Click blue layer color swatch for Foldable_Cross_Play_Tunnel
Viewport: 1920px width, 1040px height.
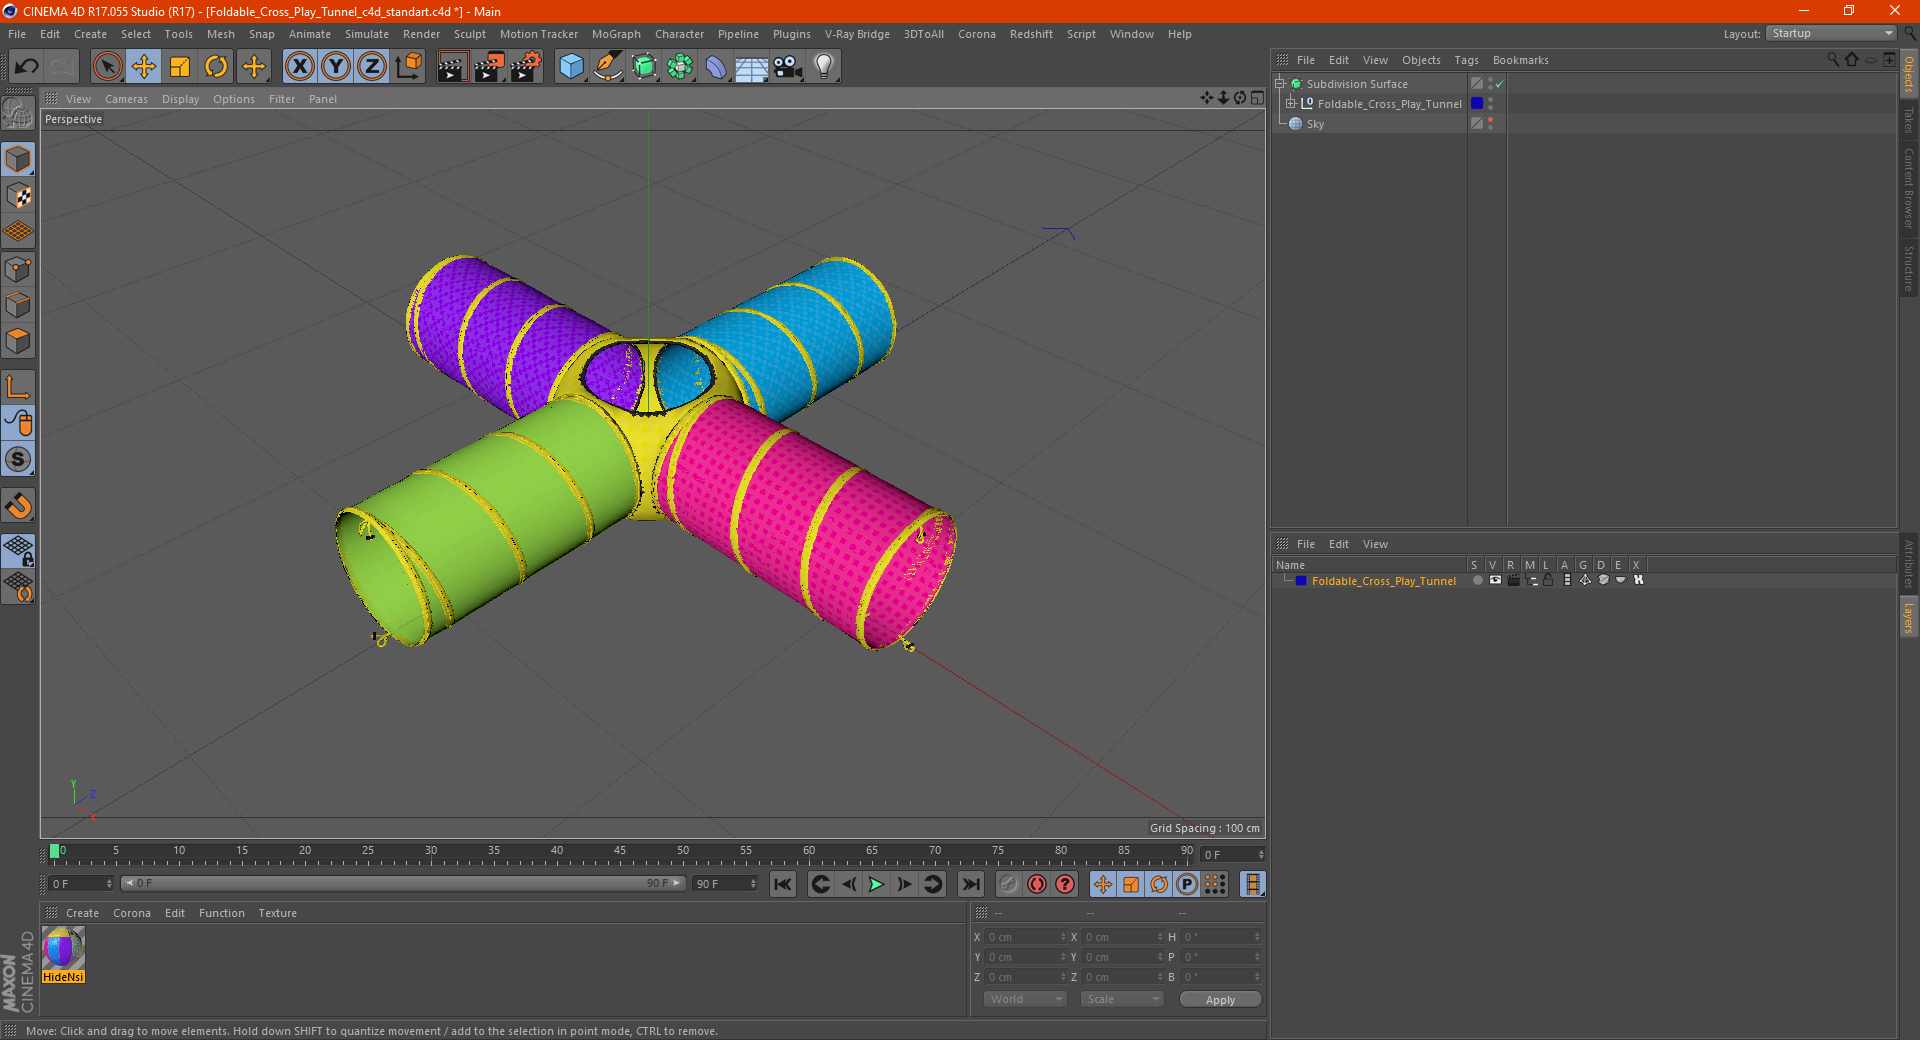coord(1301,580)
